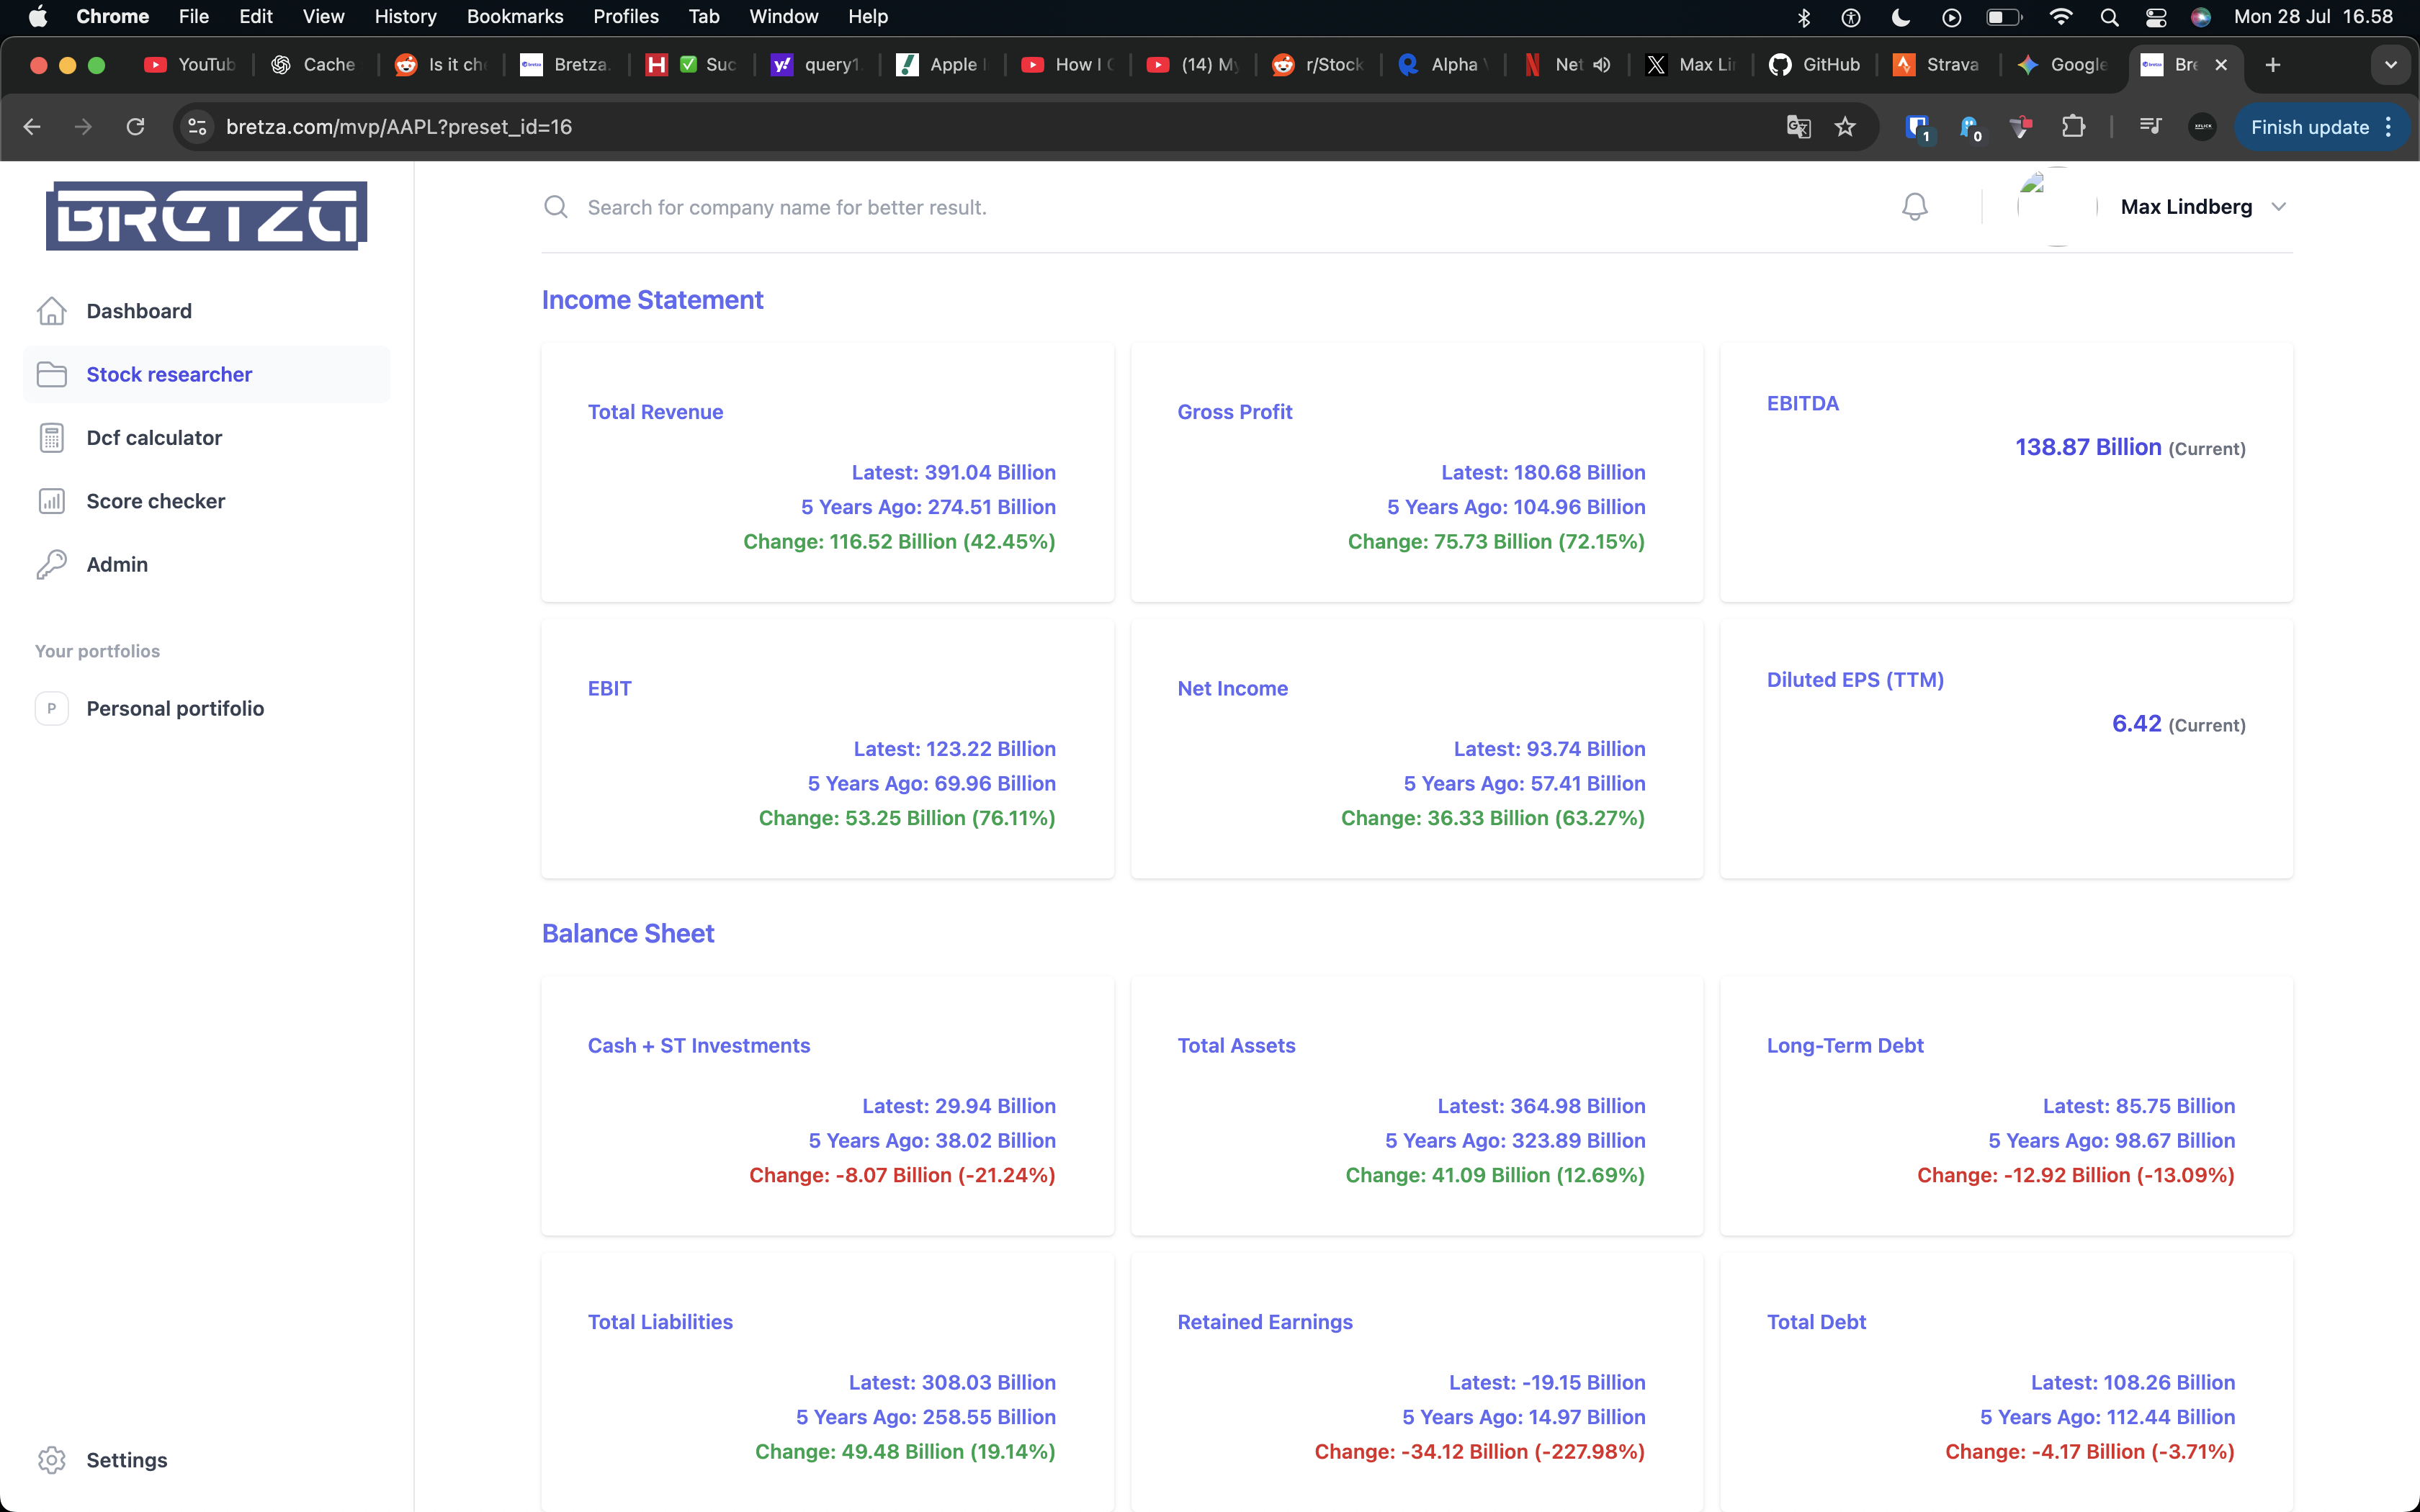Bookmark this page with the star icon
The image size is (2420, 1512).
pyautogui.click(x=1845, y=127)
